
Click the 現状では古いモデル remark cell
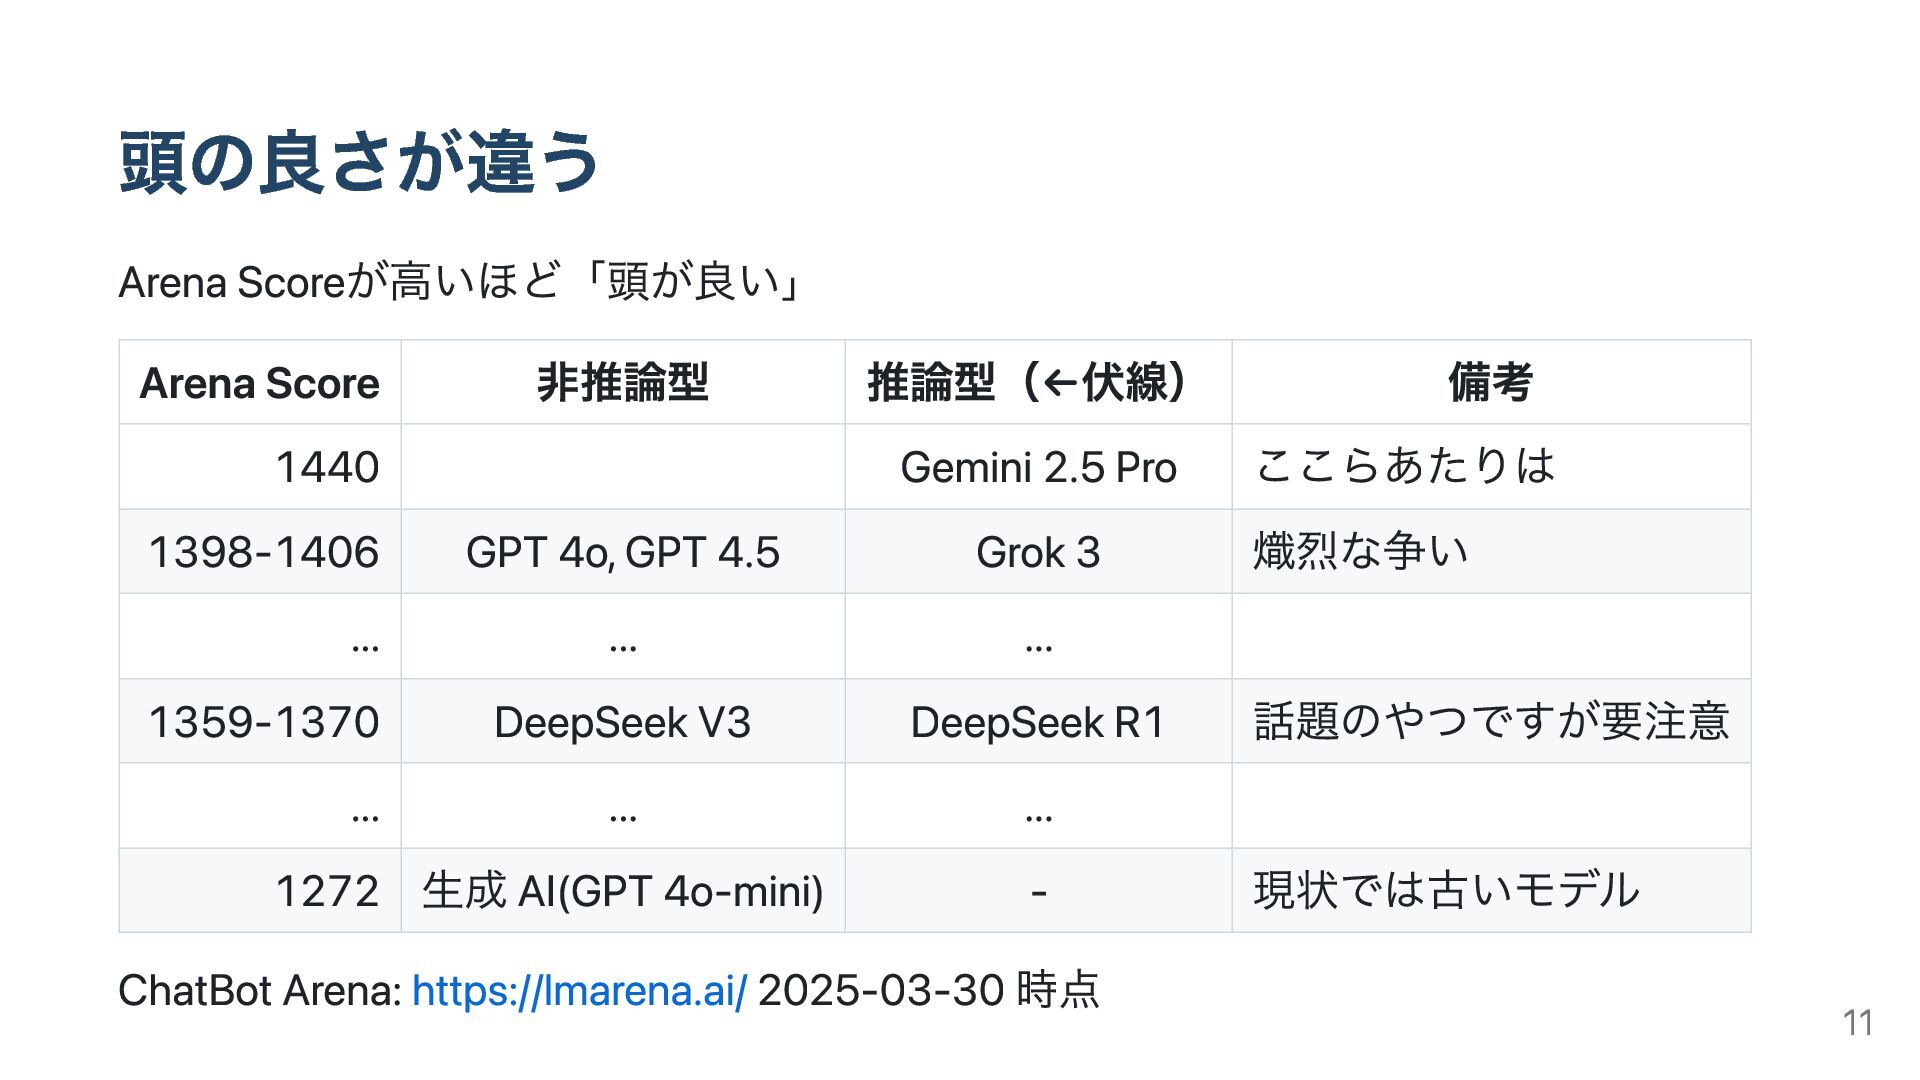(x=1491, y=891)
